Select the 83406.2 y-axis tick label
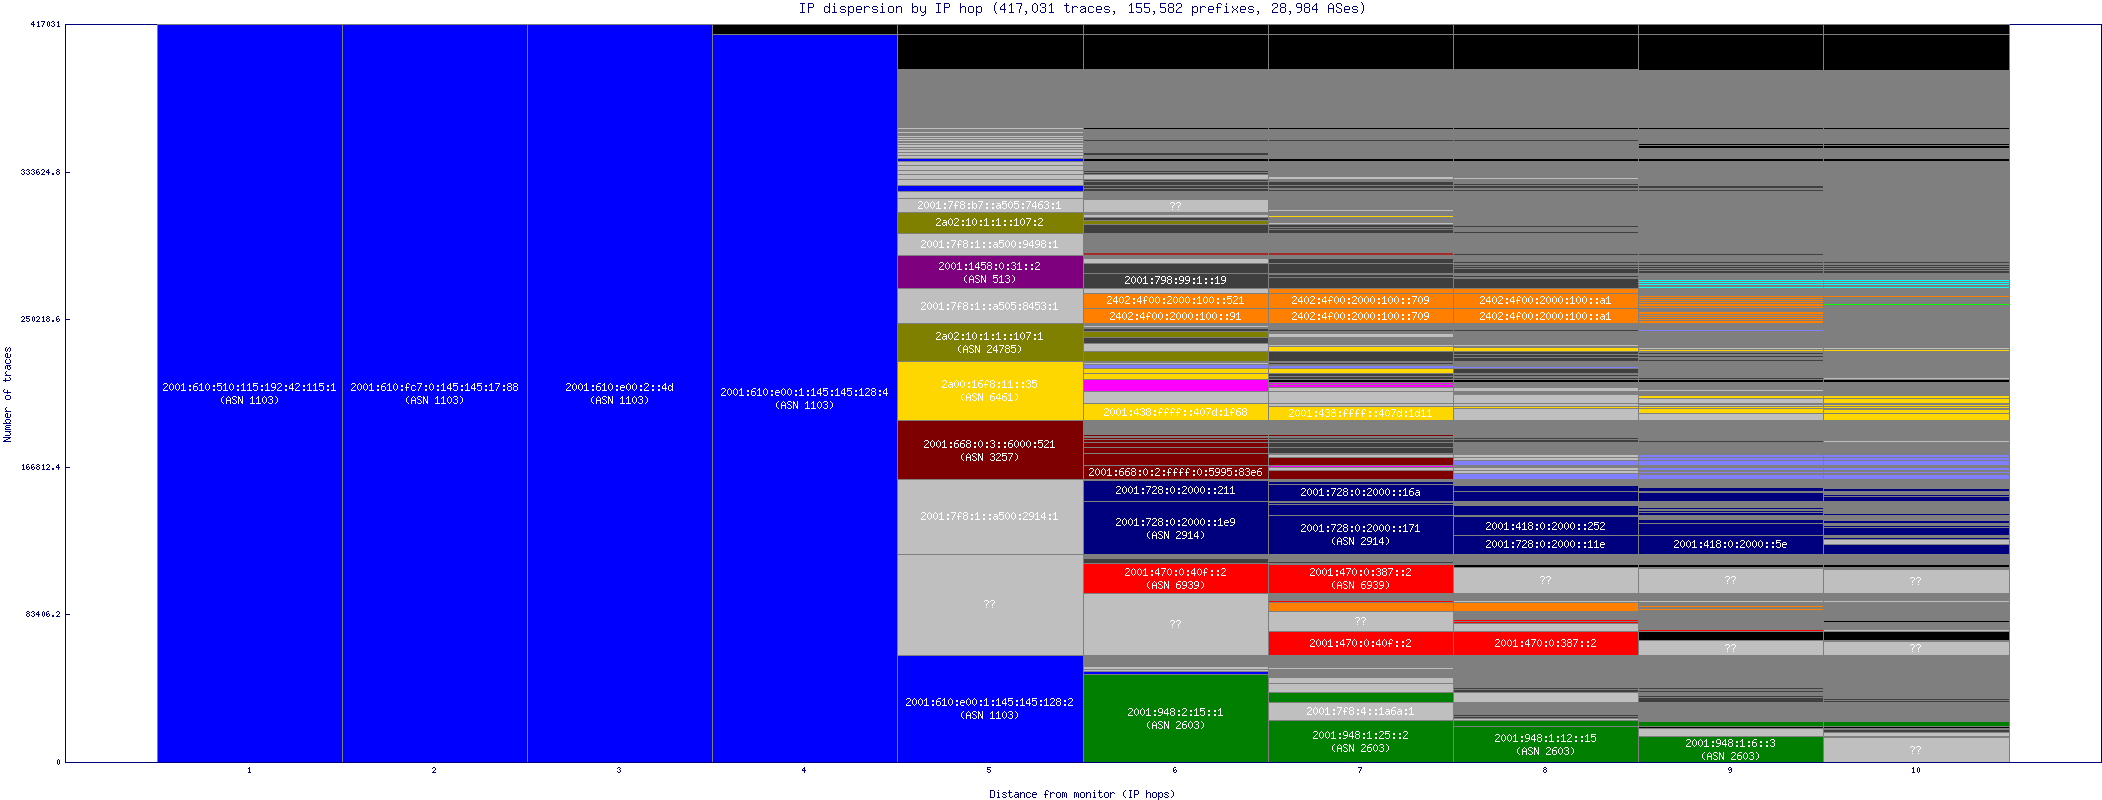The image size is (2102, 800). pos(43,614)
